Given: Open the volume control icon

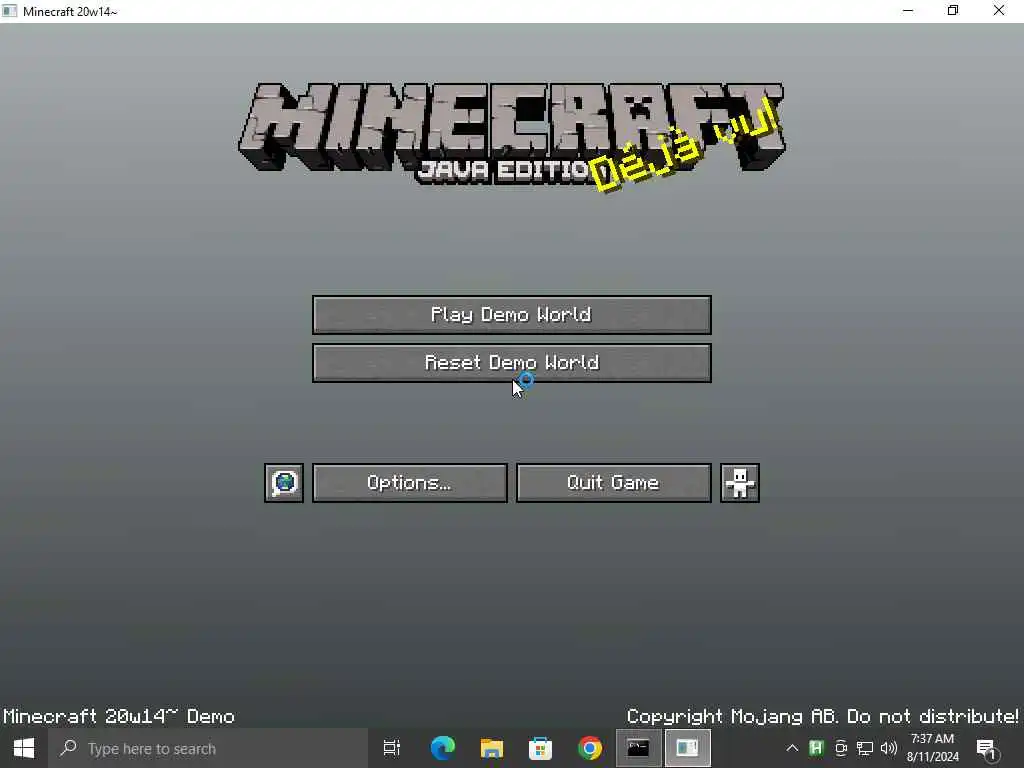Looking at the screenshot, I should pos(889,748).
